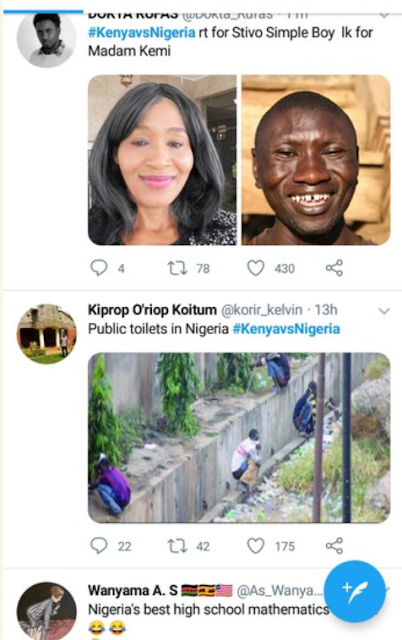Viewport: 402px width, 640px height.
Task: Retweet the Madam Kemi tweet
Action: coord(177,268)
